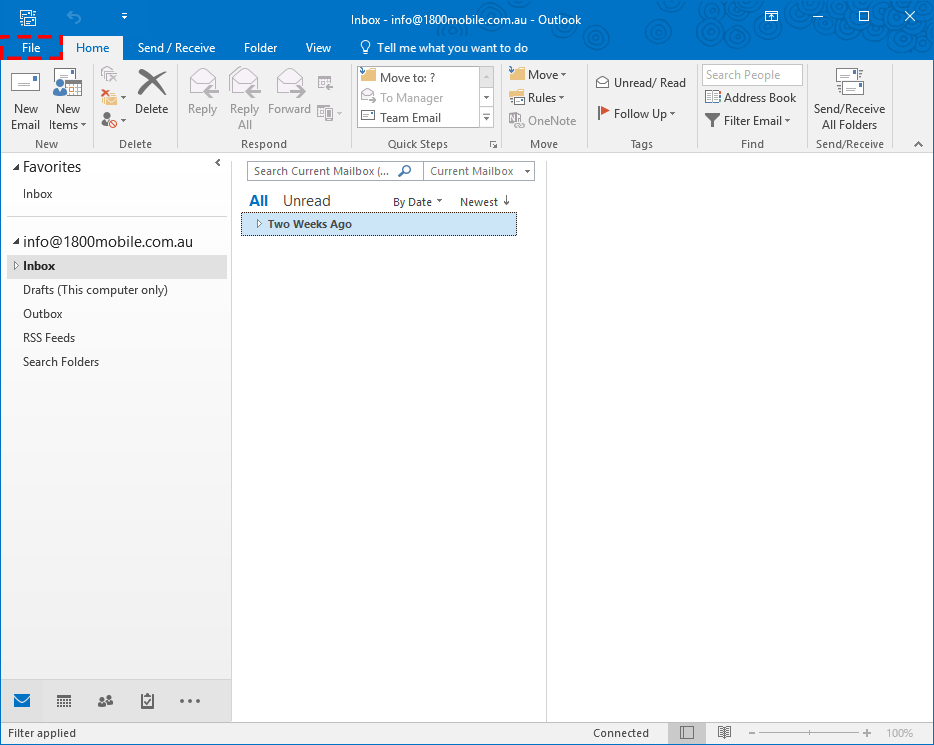Click Send/Receive quick access icon
This screenshot has width=934, height=745.
tap(28, 17)
